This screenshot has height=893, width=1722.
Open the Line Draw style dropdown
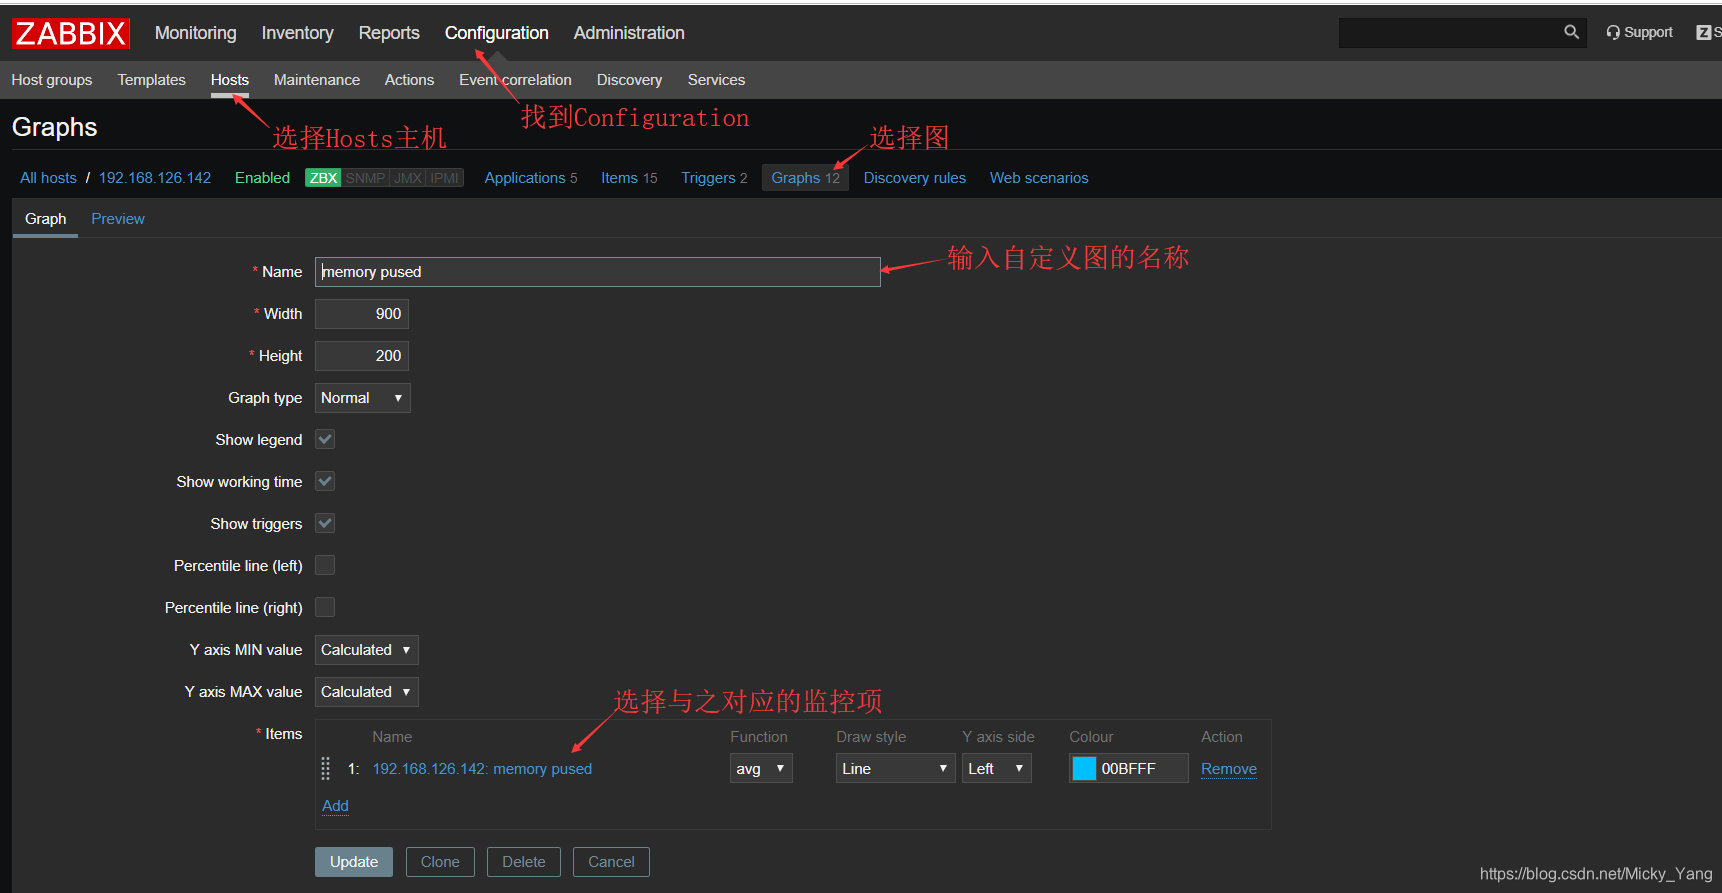(x=895, y=768)
